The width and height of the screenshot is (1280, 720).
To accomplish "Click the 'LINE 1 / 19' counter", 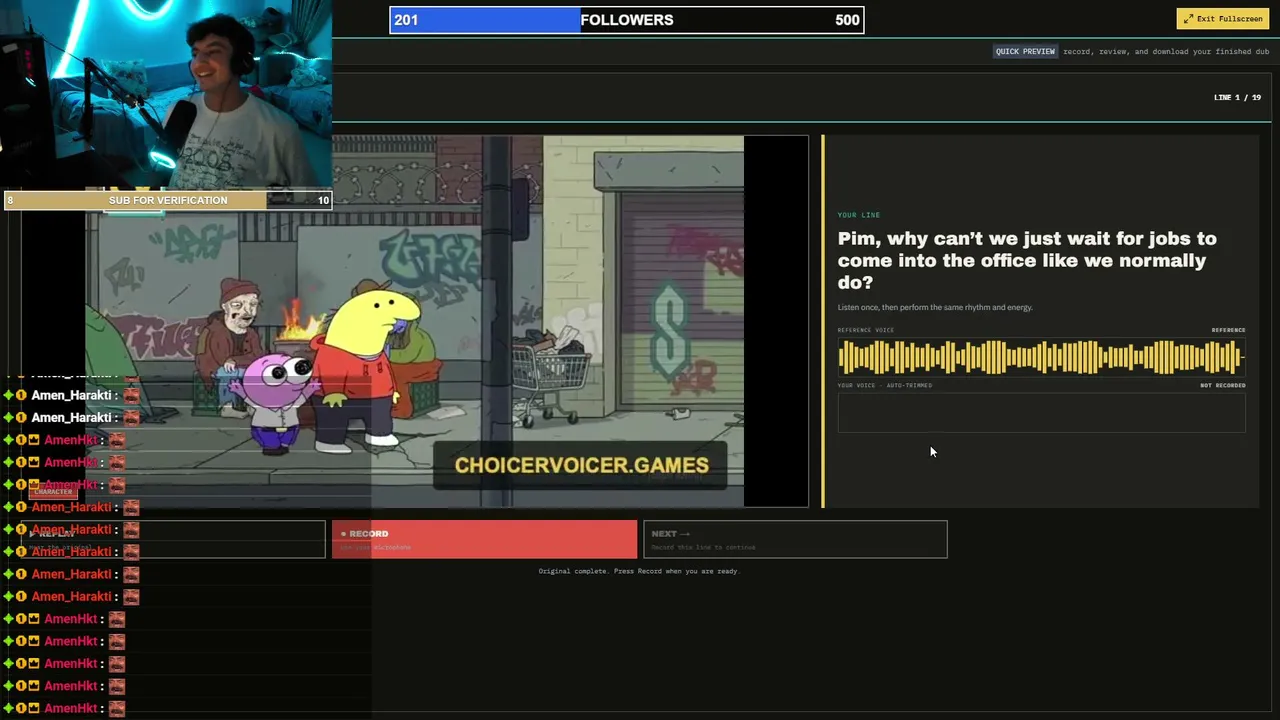I will pos(1237,97).
